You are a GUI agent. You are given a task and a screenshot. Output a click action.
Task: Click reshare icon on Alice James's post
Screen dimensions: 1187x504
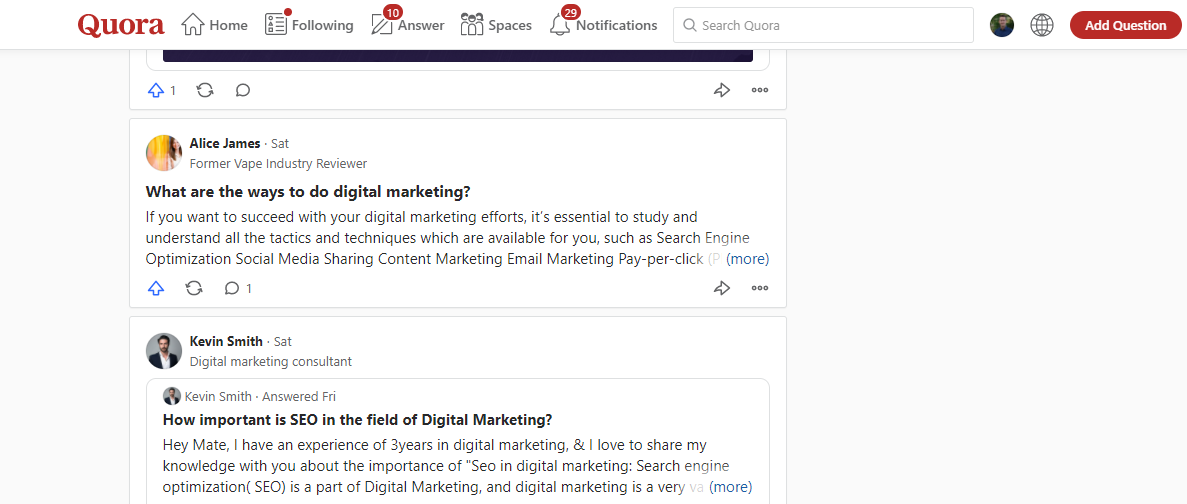coord(195,288)
